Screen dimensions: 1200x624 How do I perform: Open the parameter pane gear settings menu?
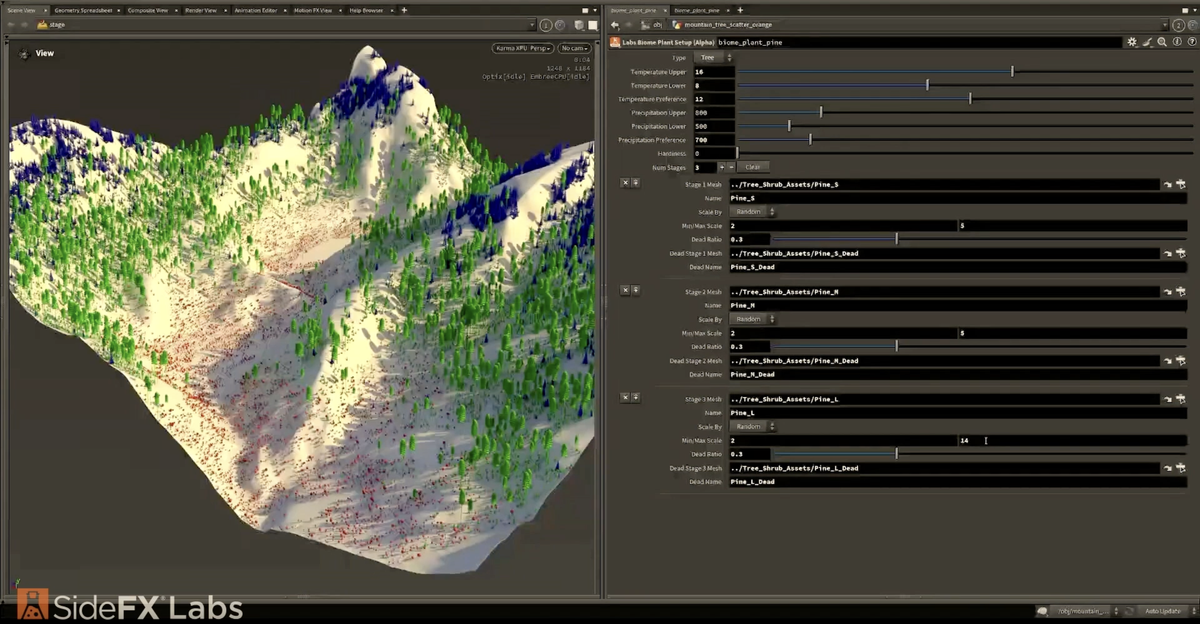point(1133,42)
